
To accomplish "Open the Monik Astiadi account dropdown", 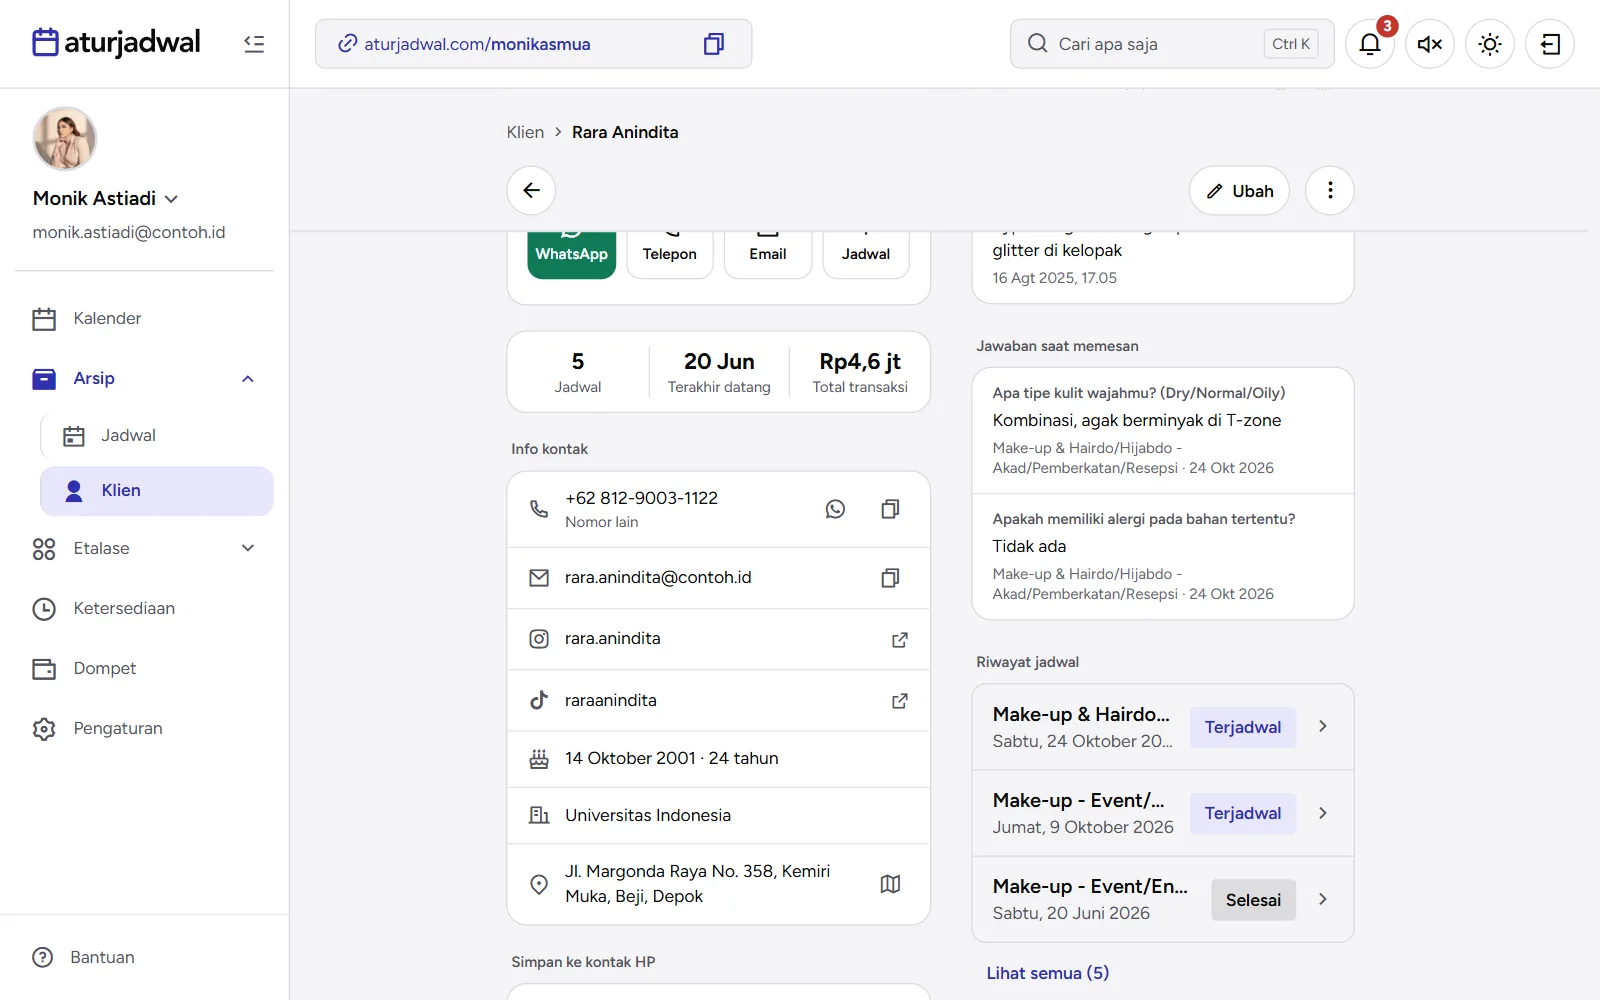I will (x=106, y=198).
